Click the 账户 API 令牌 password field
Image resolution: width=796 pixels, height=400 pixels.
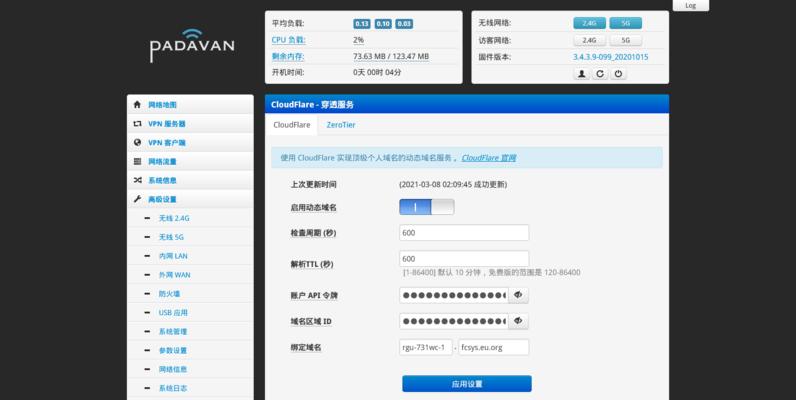pos(454,295)
